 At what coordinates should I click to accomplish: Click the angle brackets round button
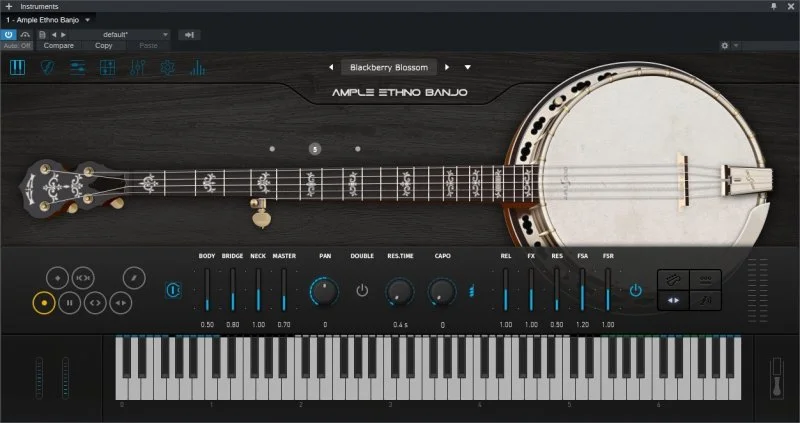[95, 303]
